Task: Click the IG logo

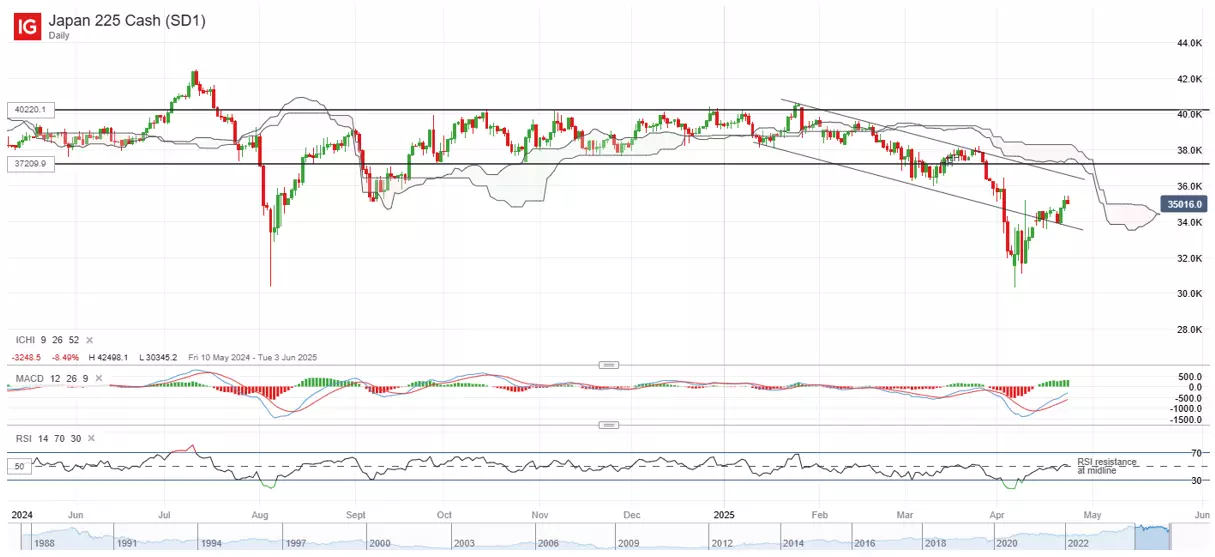Action: point(27,26)
